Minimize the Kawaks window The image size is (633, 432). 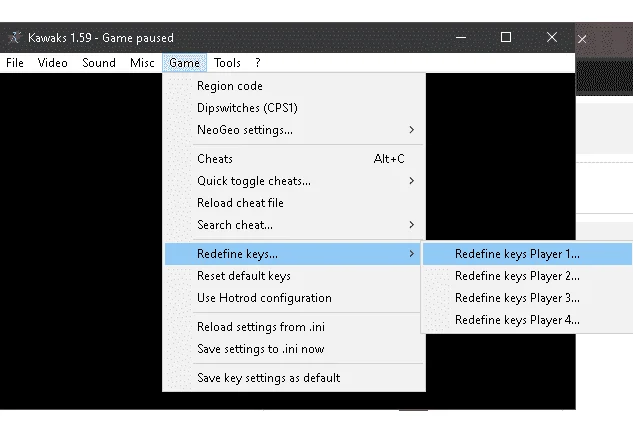coord(461,38)
